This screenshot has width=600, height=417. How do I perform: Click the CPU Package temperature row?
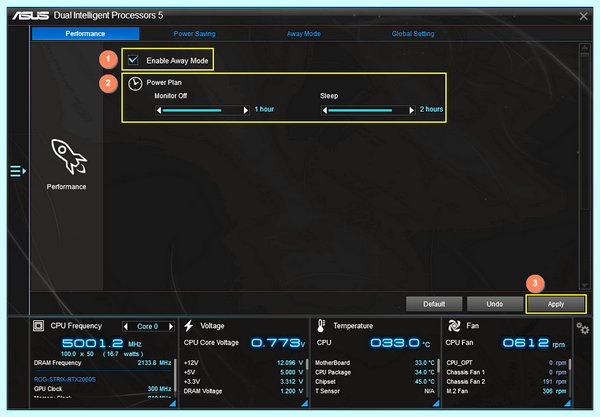coord(375,372)
